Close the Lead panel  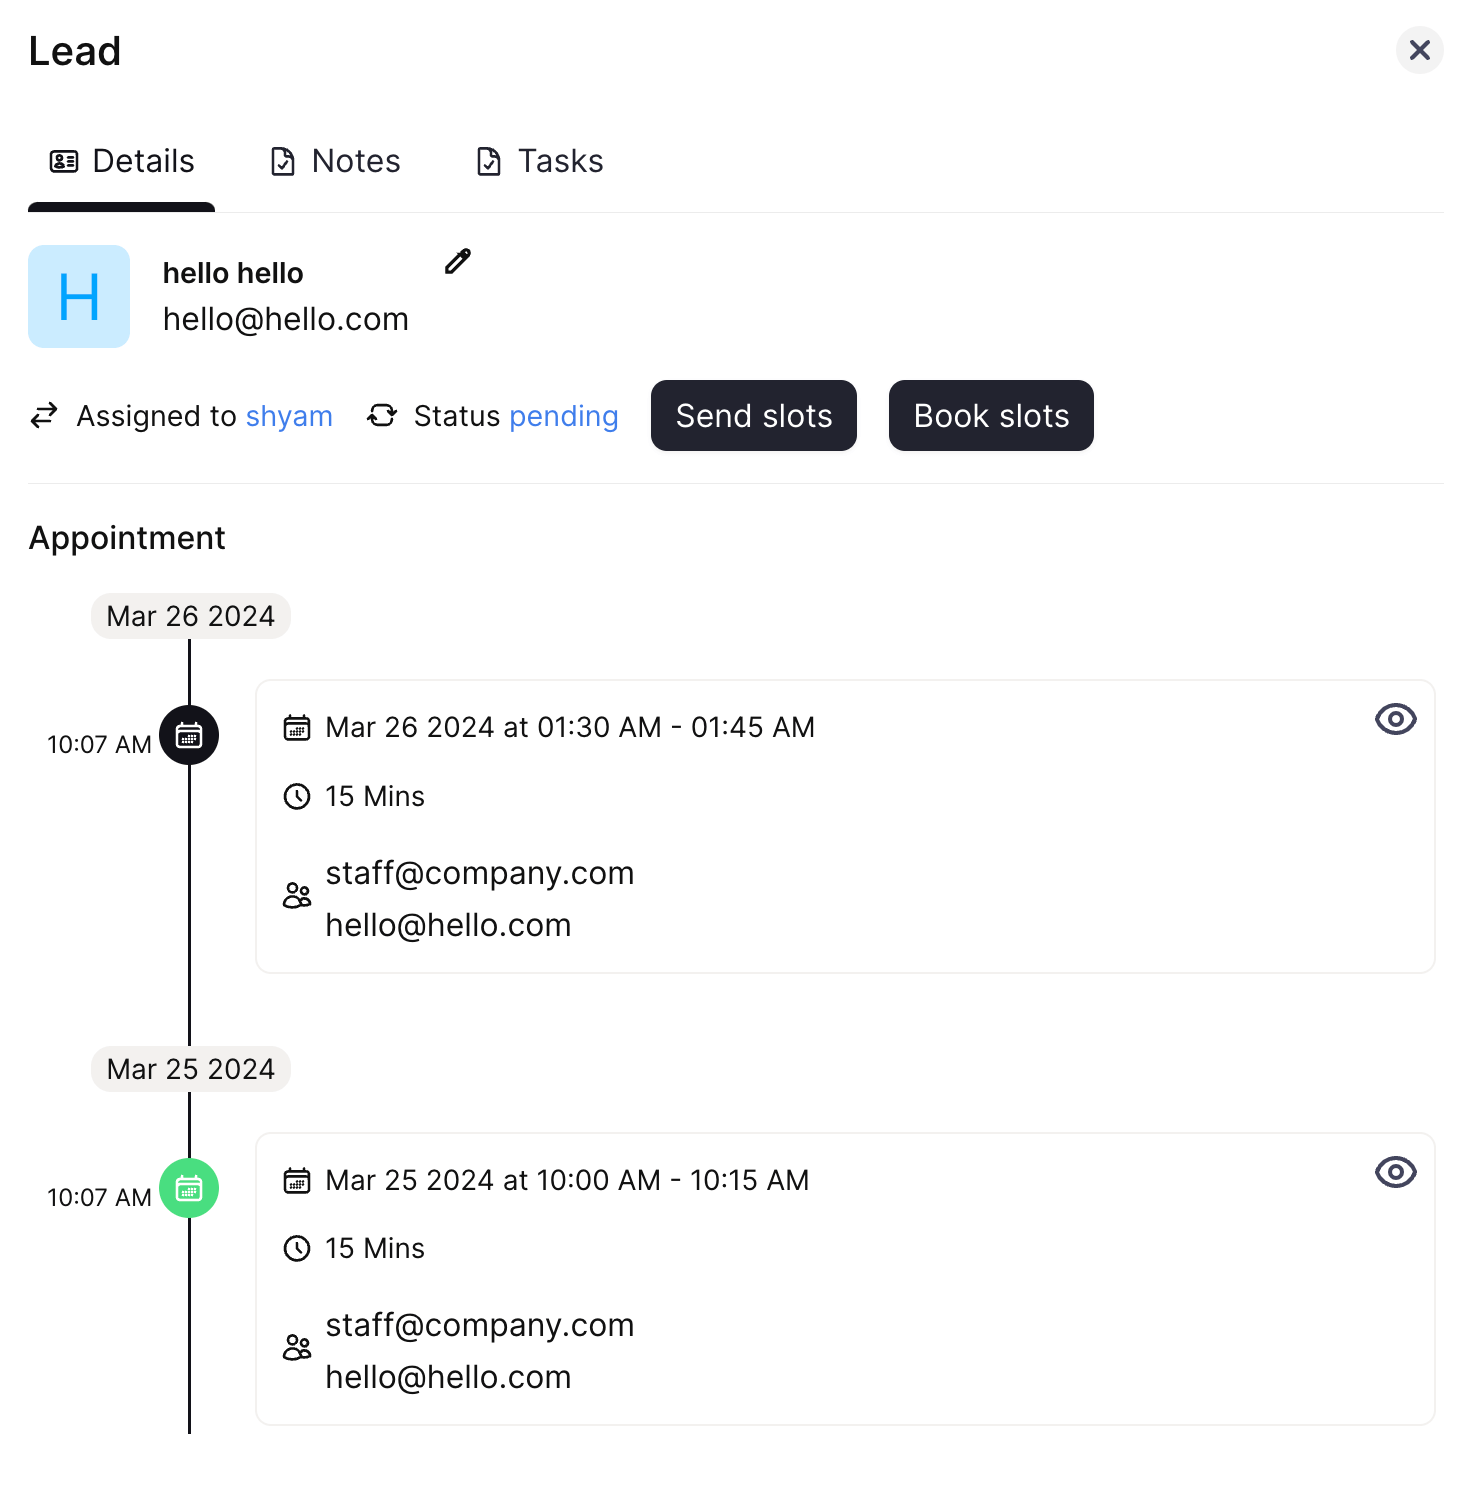tap(1419, 50)
